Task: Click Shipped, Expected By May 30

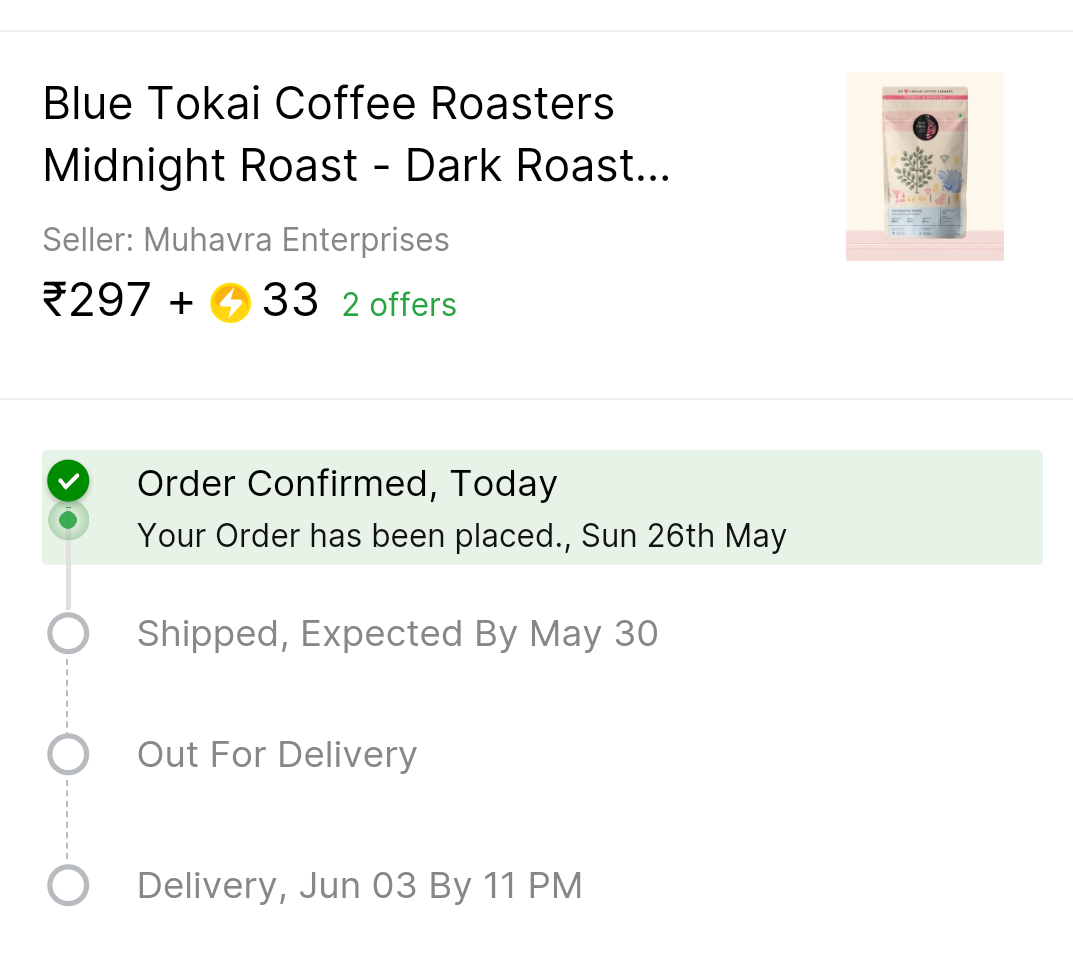Action: pyautogui.click(x=398, y=633)
